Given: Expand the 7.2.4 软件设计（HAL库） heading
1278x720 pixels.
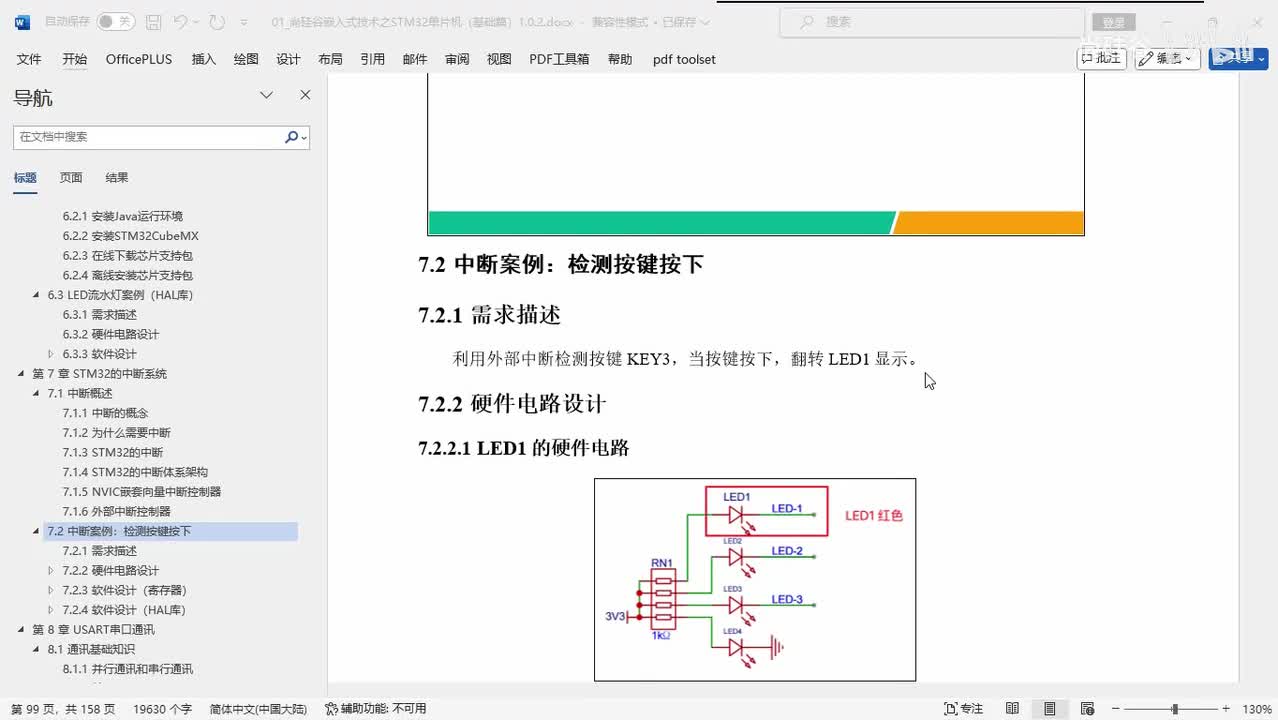Looking at the screenshot, I should pyautogui.click(x=52, y=610).
